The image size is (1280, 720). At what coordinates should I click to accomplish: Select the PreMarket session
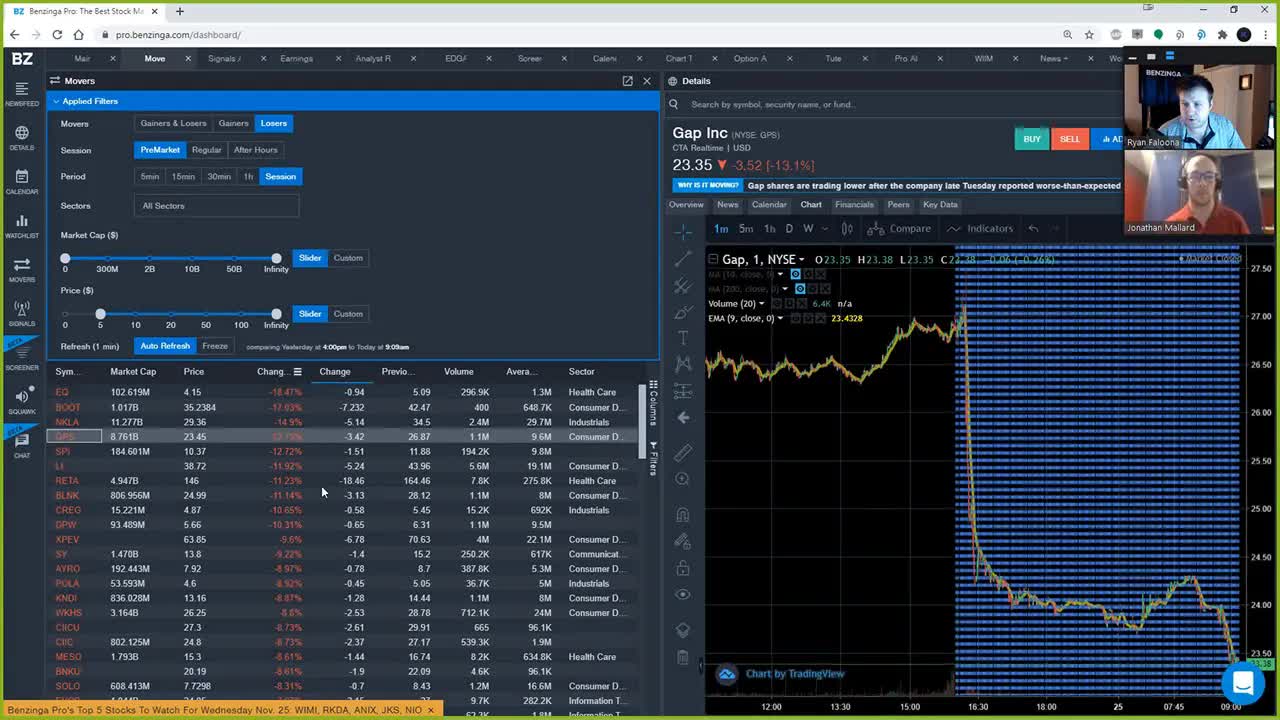160,150
